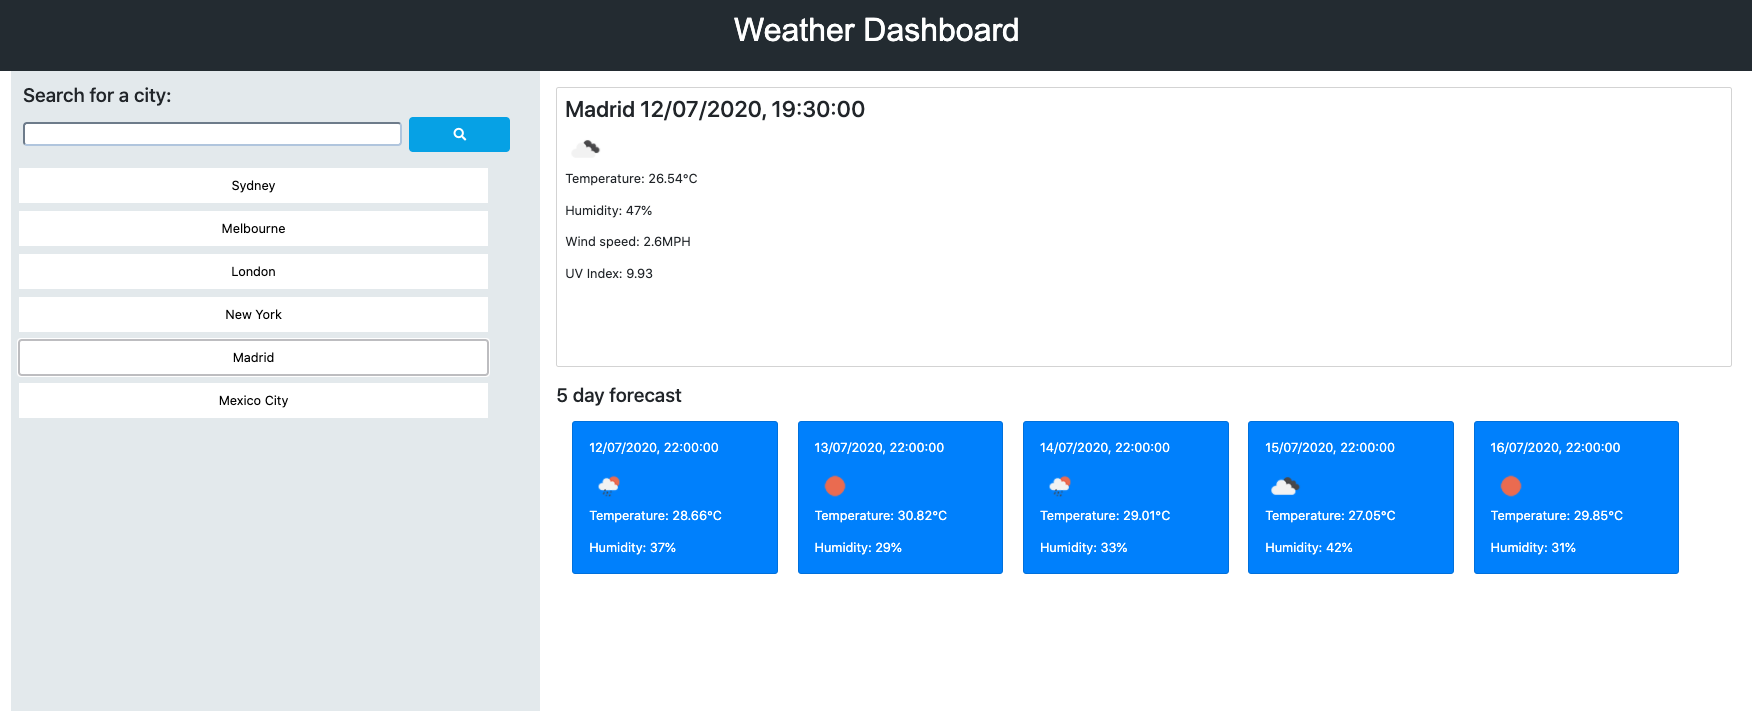Focus the city search input field
This screenshot has height=720, width=1752.
(212, 134)
